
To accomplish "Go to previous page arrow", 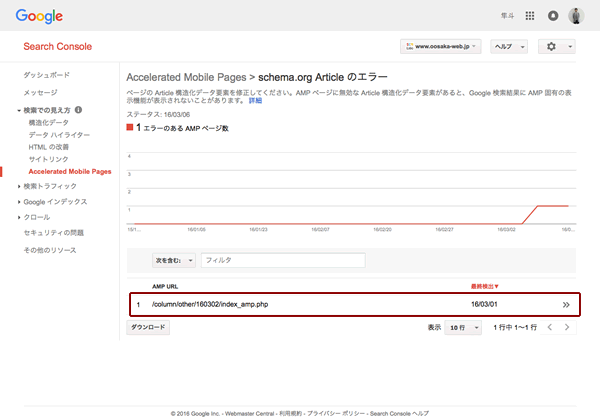I will [x=550, y=327].
